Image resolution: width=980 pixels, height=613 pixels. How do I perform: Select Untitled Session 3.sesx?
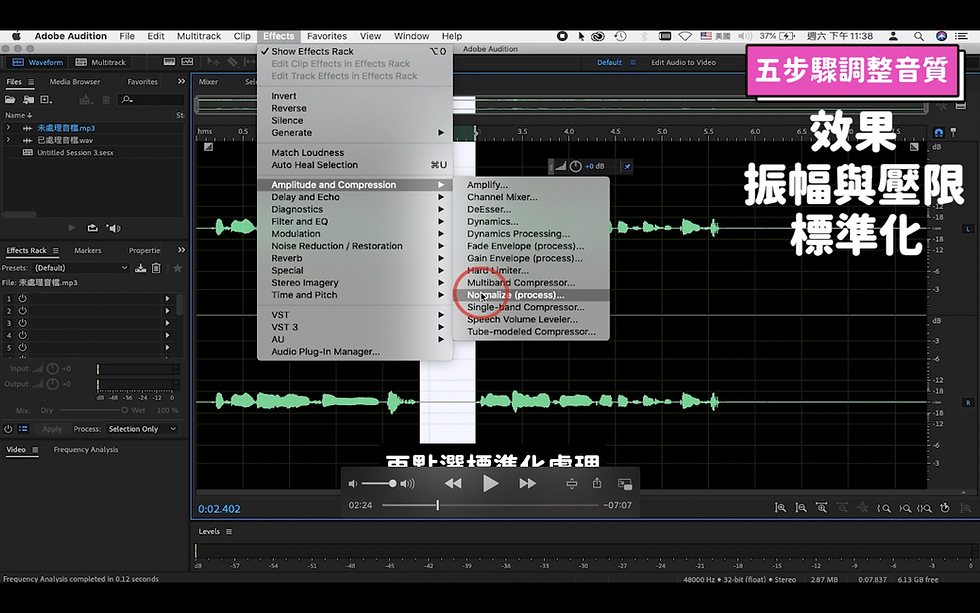pos(75,152)
